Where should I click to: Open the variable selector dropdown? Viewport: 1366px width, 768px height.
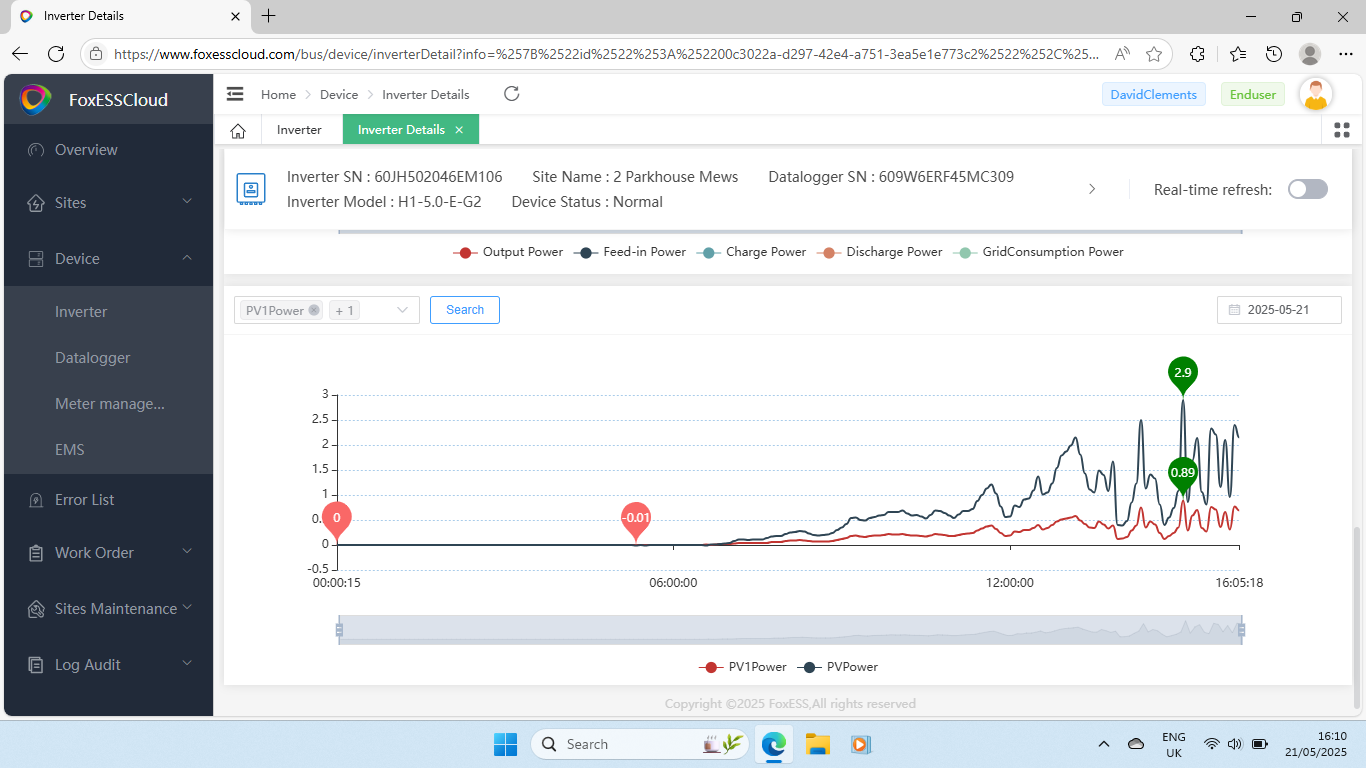[401, 310]
